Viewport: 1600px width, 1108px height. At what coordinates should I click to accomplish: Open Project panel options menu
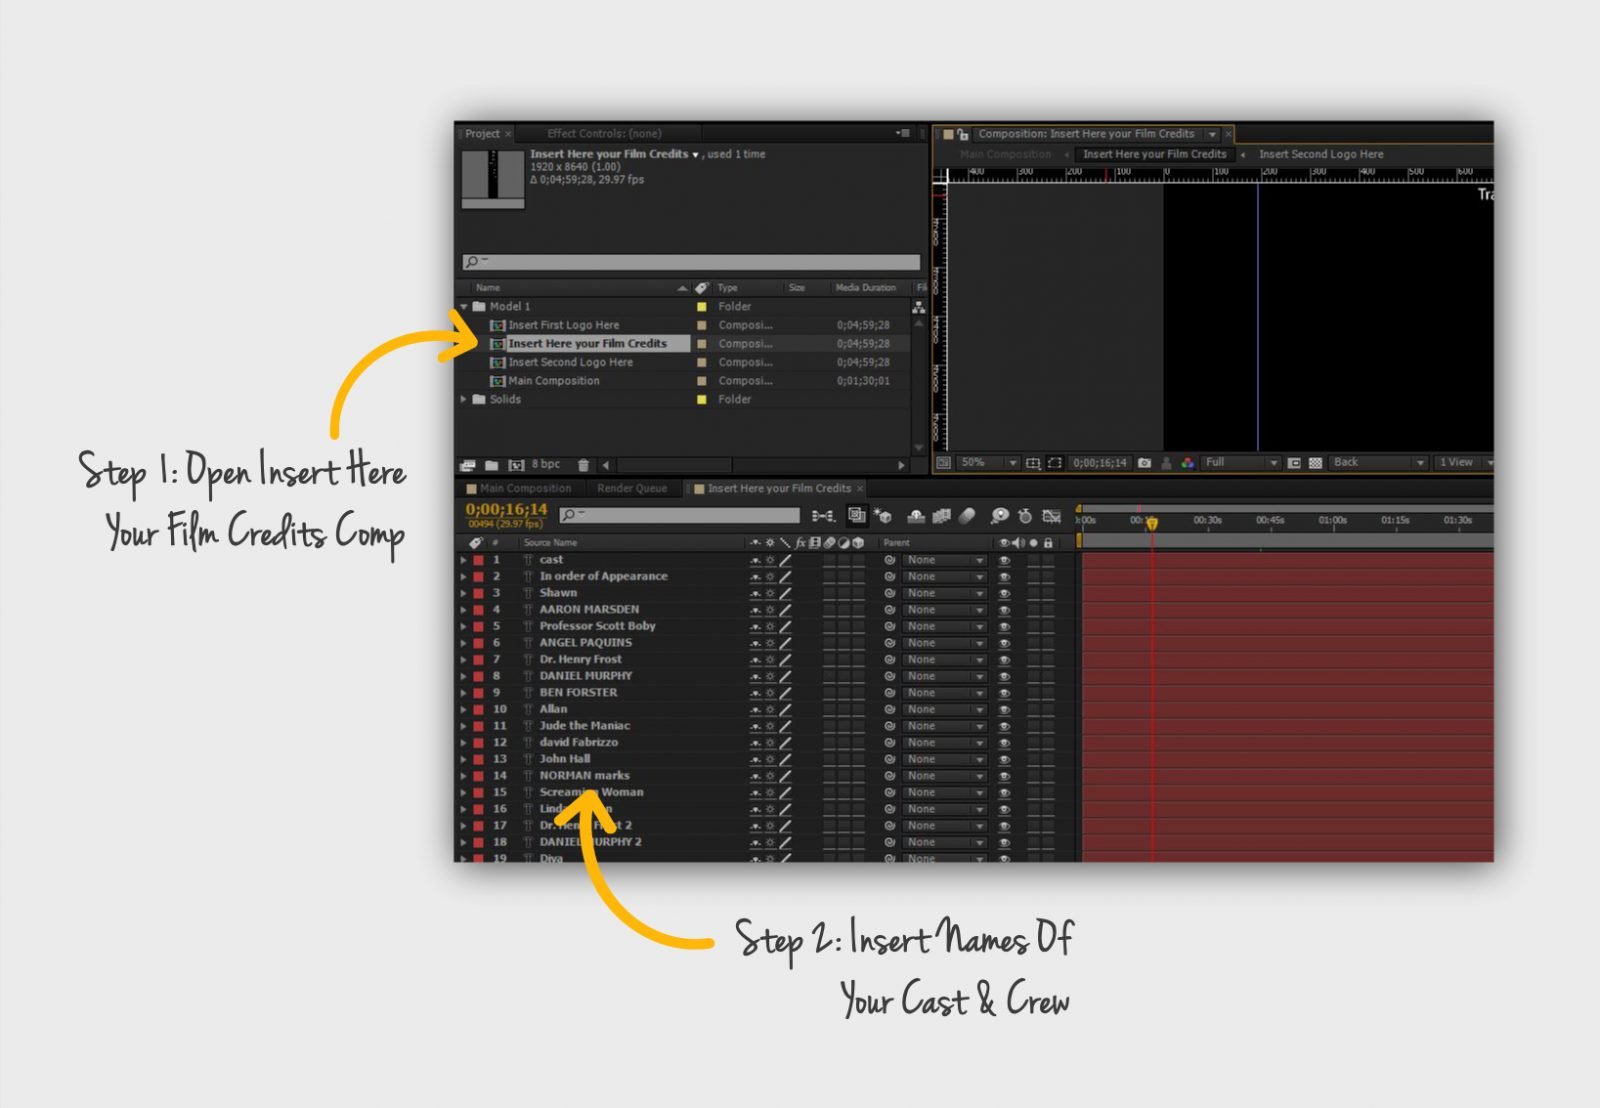coord(903,133)
